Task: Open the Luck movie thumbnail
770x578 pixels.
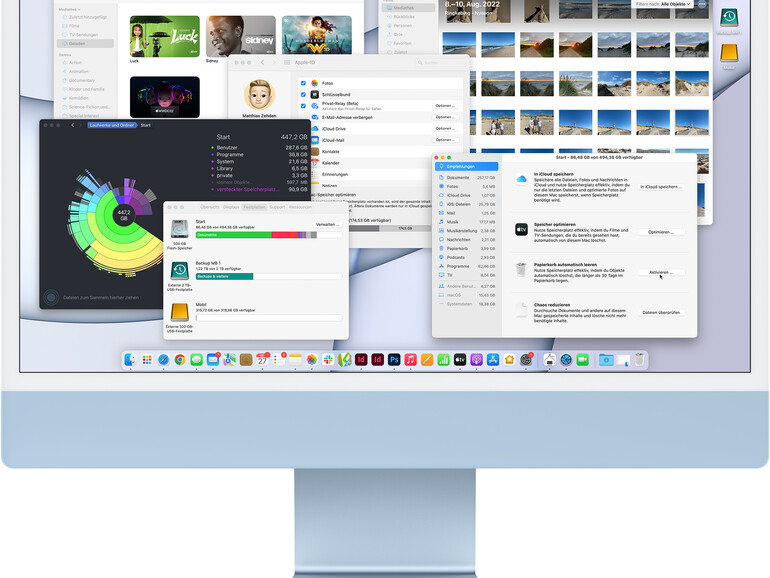Action: tap(165, 36)
